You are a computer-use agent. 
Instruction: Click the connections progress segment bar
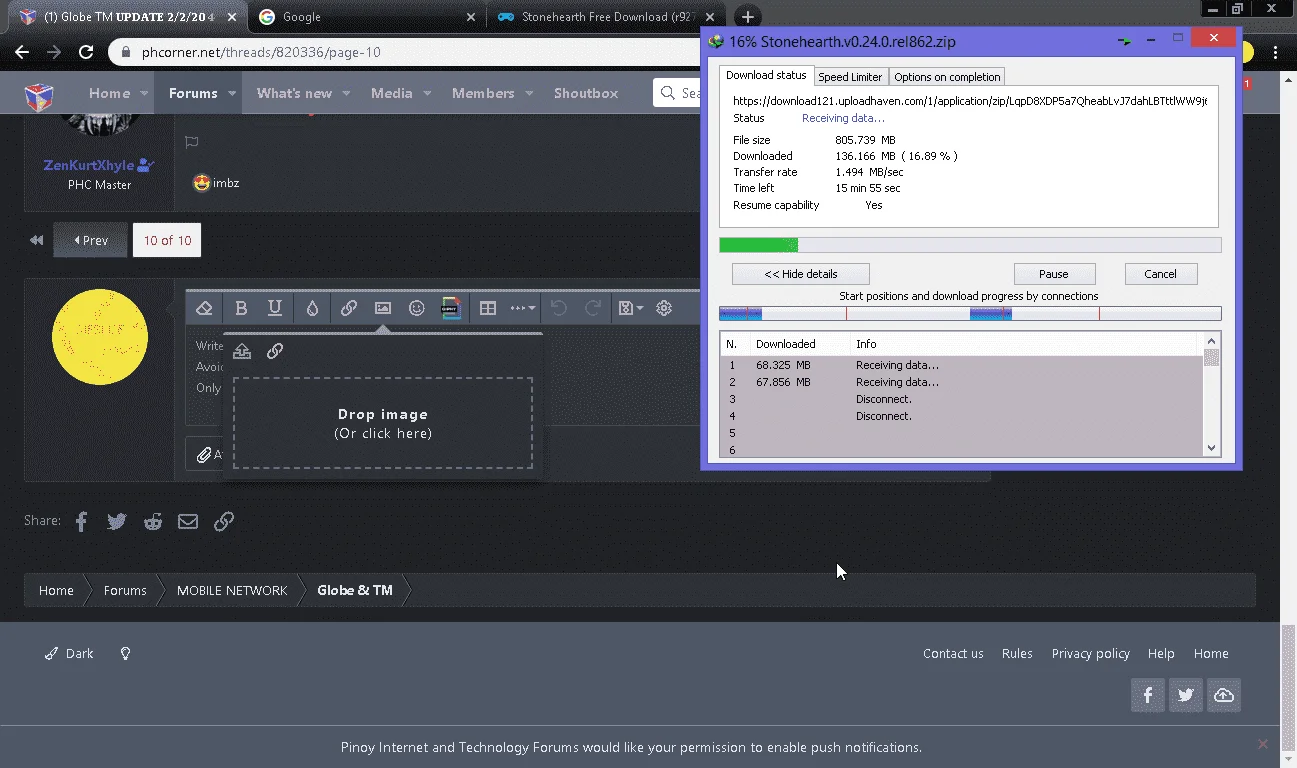[970, 314]
